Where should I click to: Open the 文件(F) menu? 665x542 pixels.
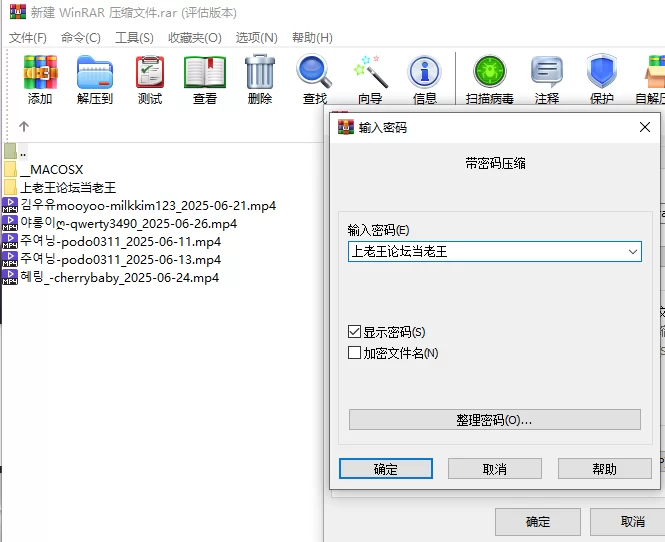click(x=28, y=38)
